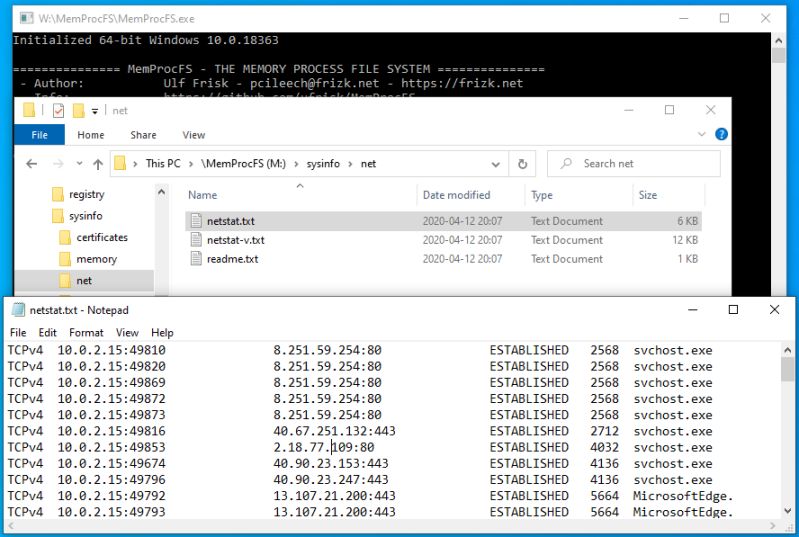Viewport: 799px width, 537px height.
Task: Click the 12 KB size of netstat-v.txt
Action: tap(685, 240)
